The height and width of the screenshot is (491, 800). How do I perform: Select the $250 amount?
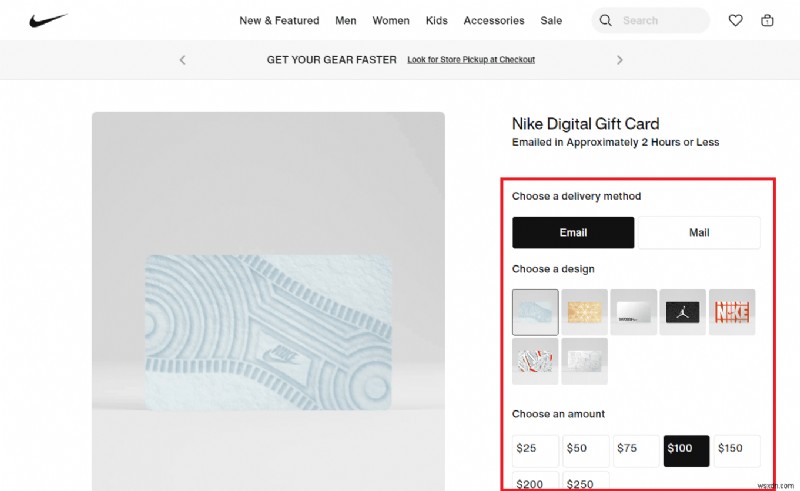586,481
